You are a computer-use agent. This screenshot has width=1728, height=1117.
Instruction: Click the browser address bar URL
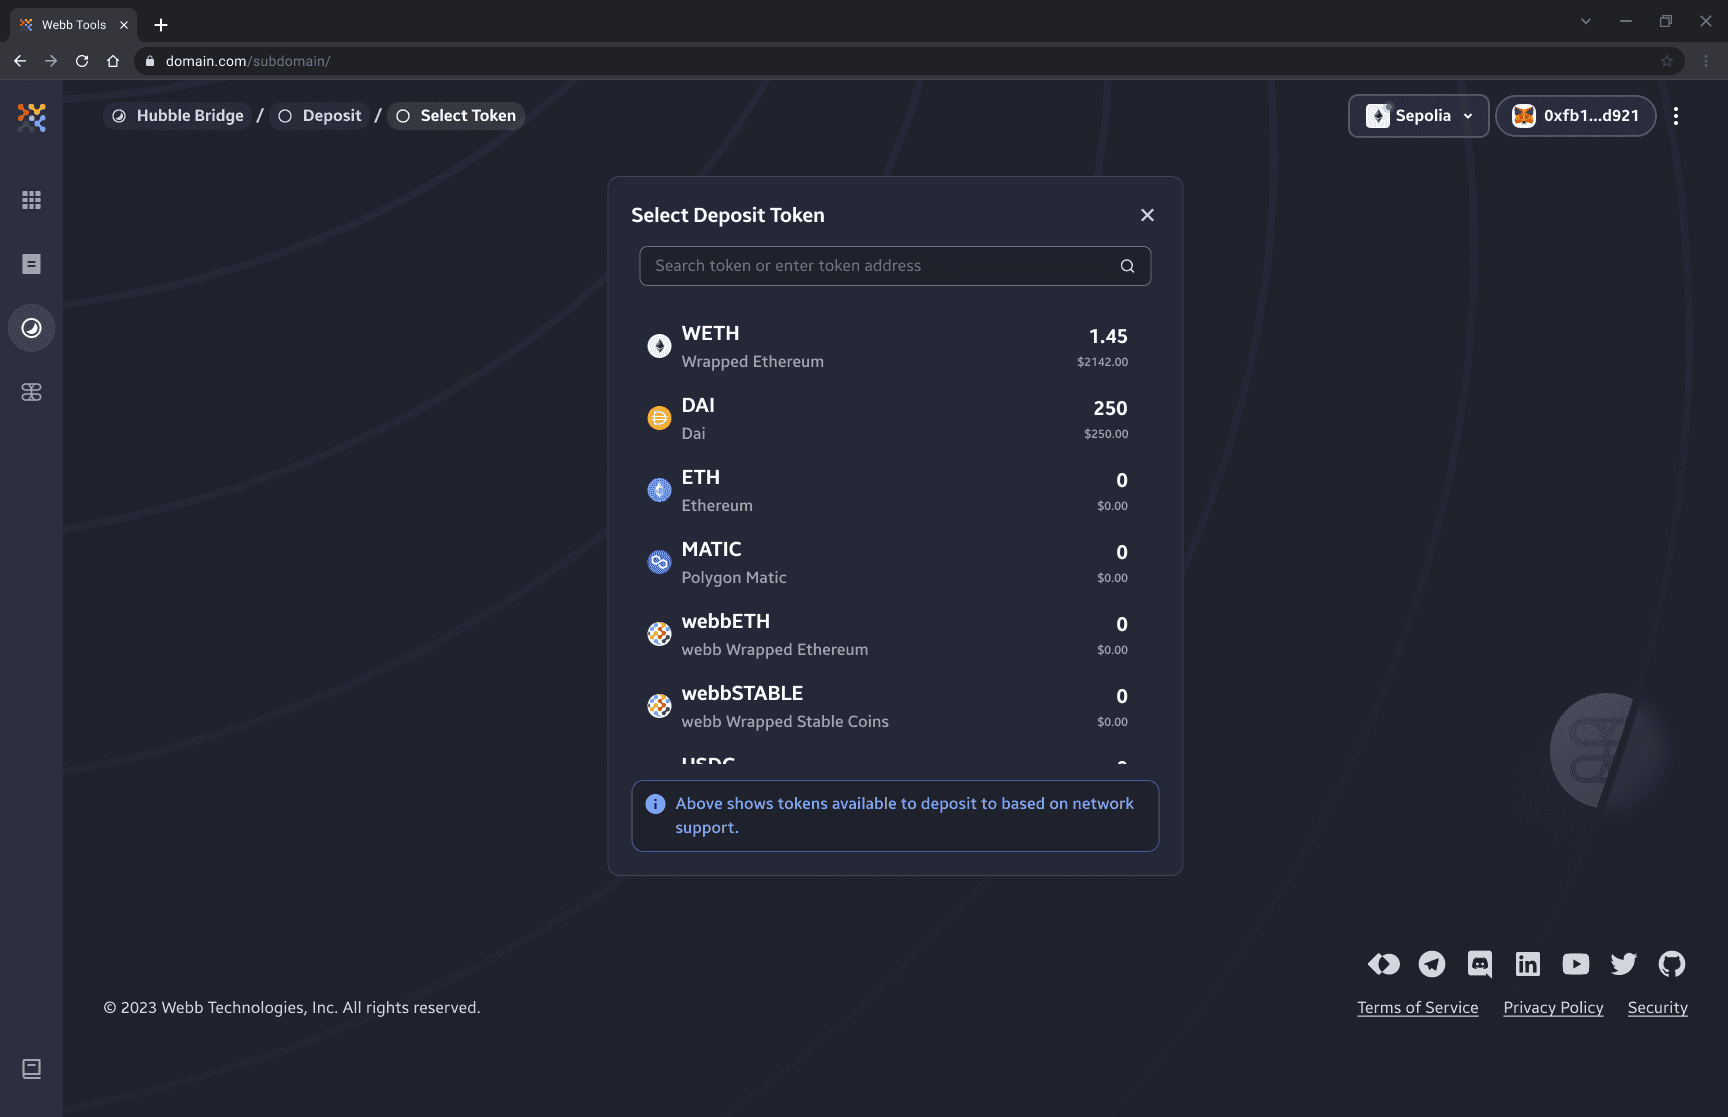[248, 61]
